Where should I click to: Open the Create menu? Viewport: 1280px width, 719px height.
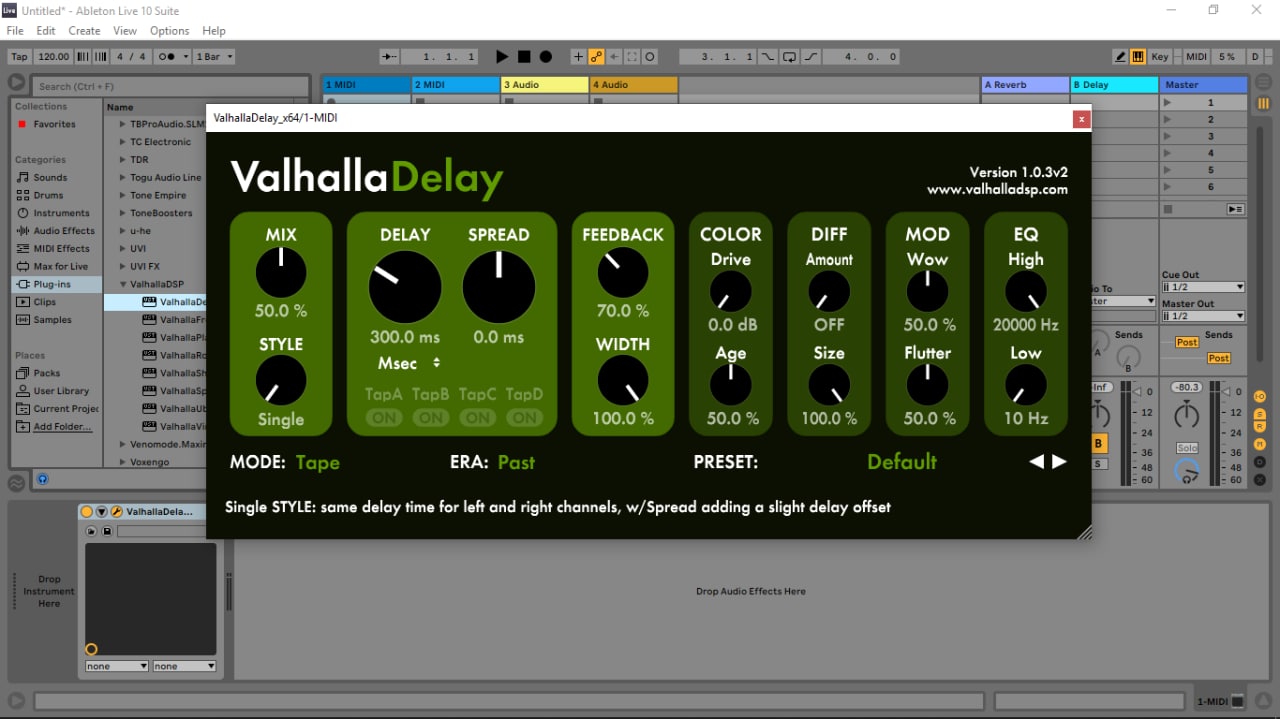point(84,31)
